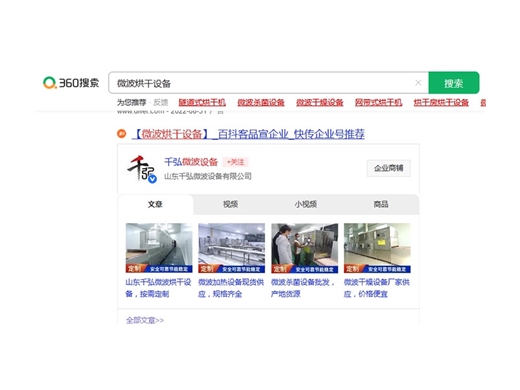This screenshot has height=390, width=520.
Task: Clear the search box with the X icon
Action: pyautogui.click(x=418, y=83)
